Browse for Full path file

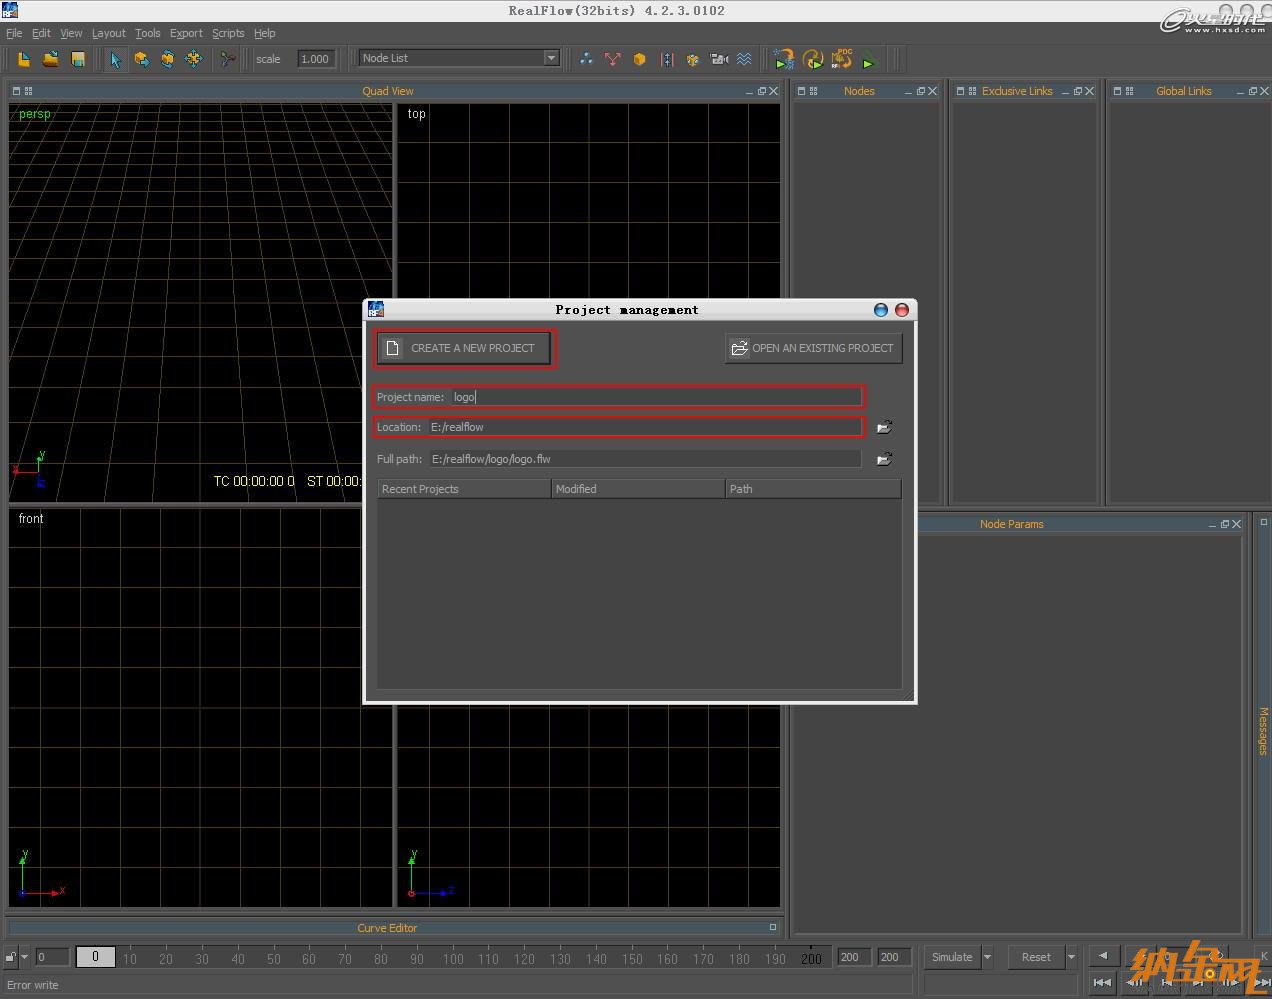point(885,459)
